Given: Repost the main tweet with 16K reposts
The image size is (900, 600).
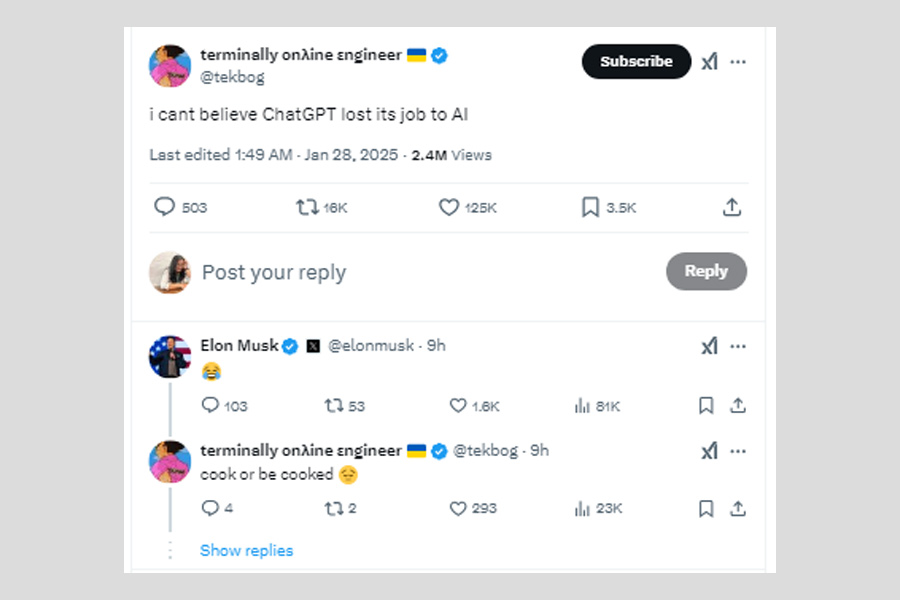Looking at the screenshot, I should (307, 207).
